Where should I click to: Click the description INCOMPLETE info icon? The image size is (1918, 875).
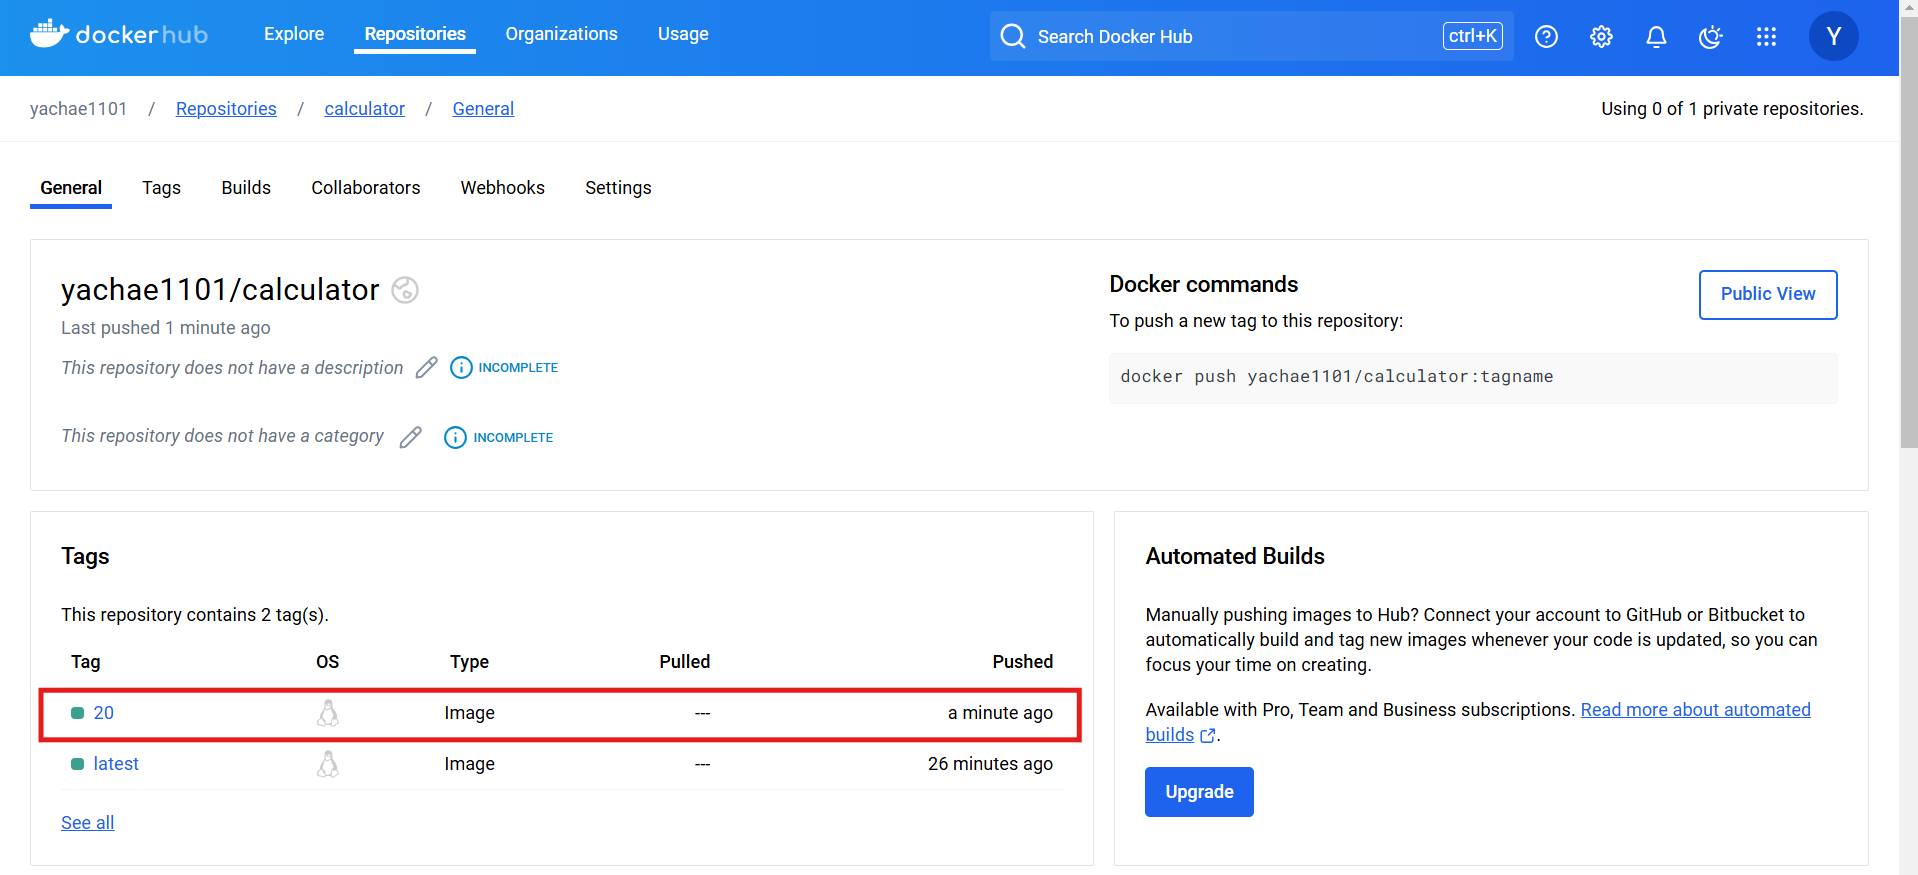pyautogui.click(x=461, y=368)
